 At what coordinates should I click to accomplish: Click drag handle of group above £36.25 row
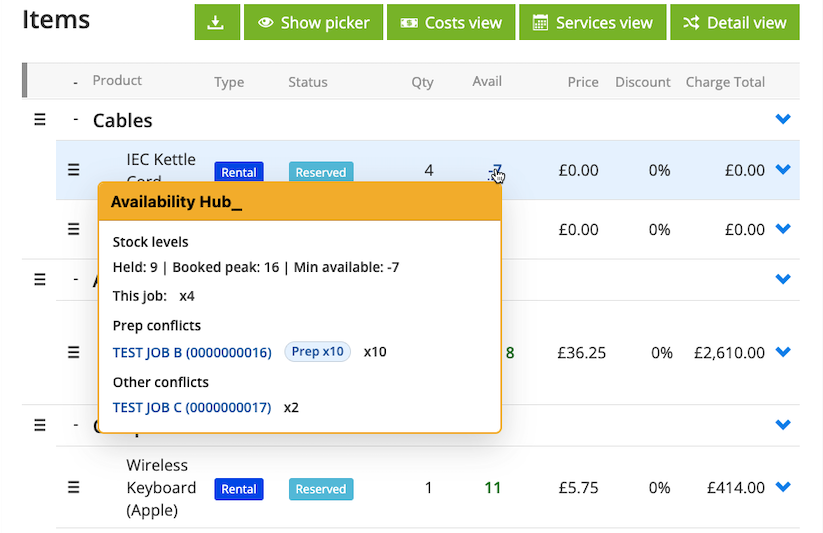point(40,279)
